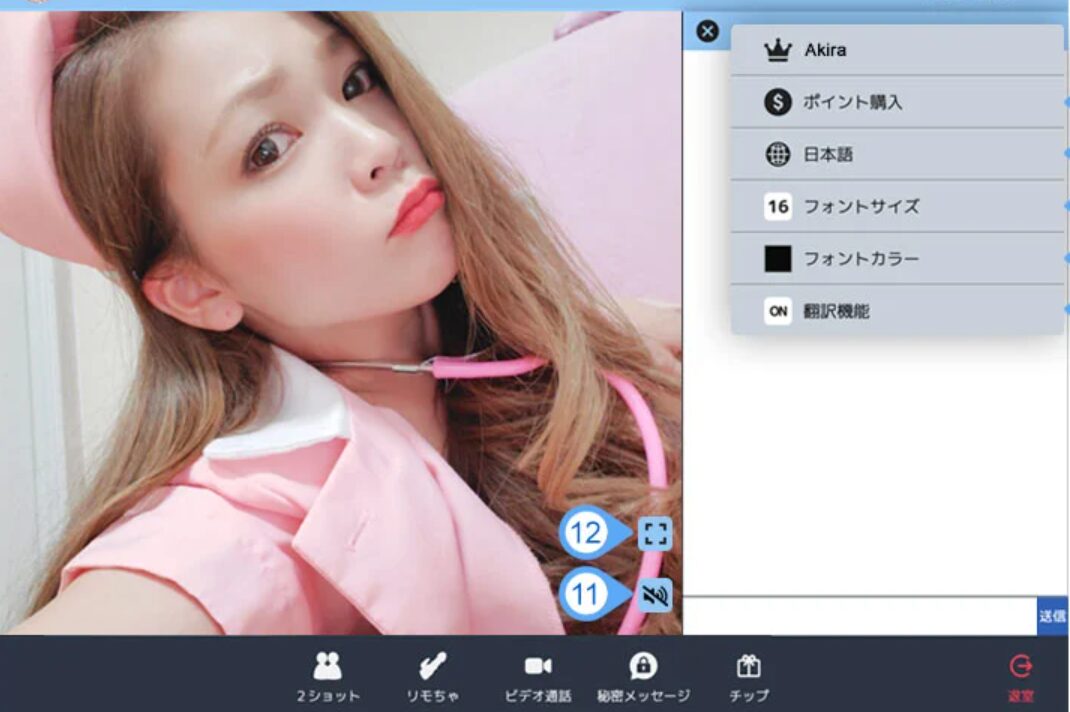
Task: Send a チップ gift tip
Action: [x=749, y=676]
